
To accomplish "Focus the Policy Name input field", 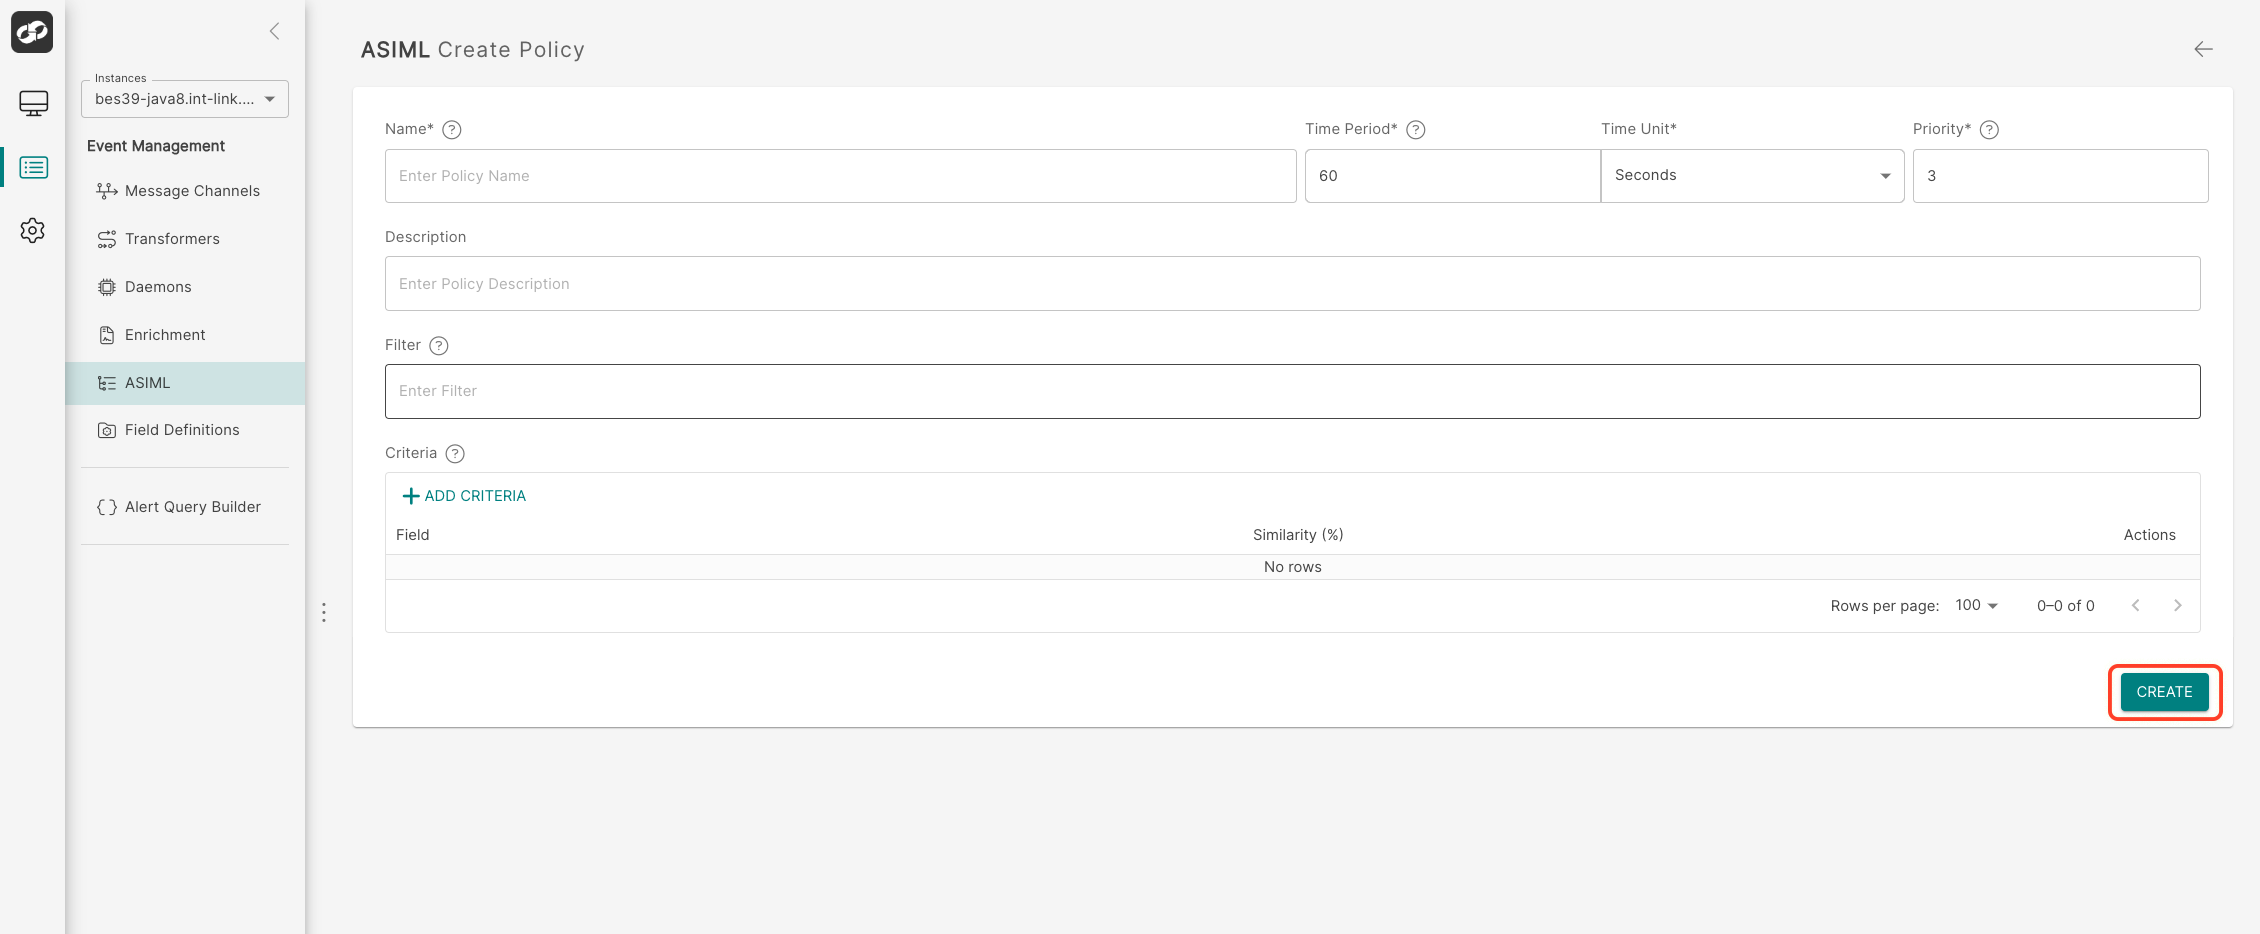I will [841, 176].
